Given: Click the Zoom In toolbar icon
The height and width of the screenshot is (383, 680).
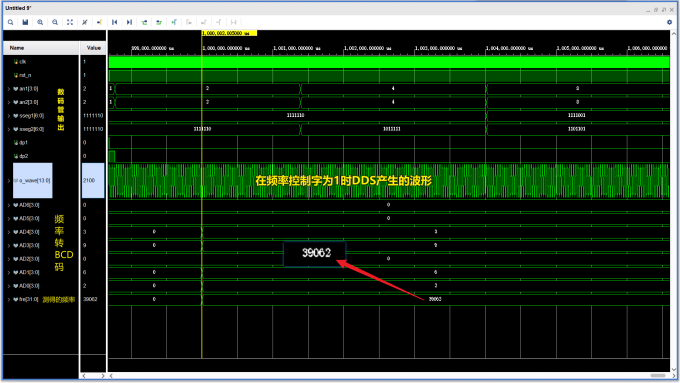Looking at the screenshot, I should (40, 22).
